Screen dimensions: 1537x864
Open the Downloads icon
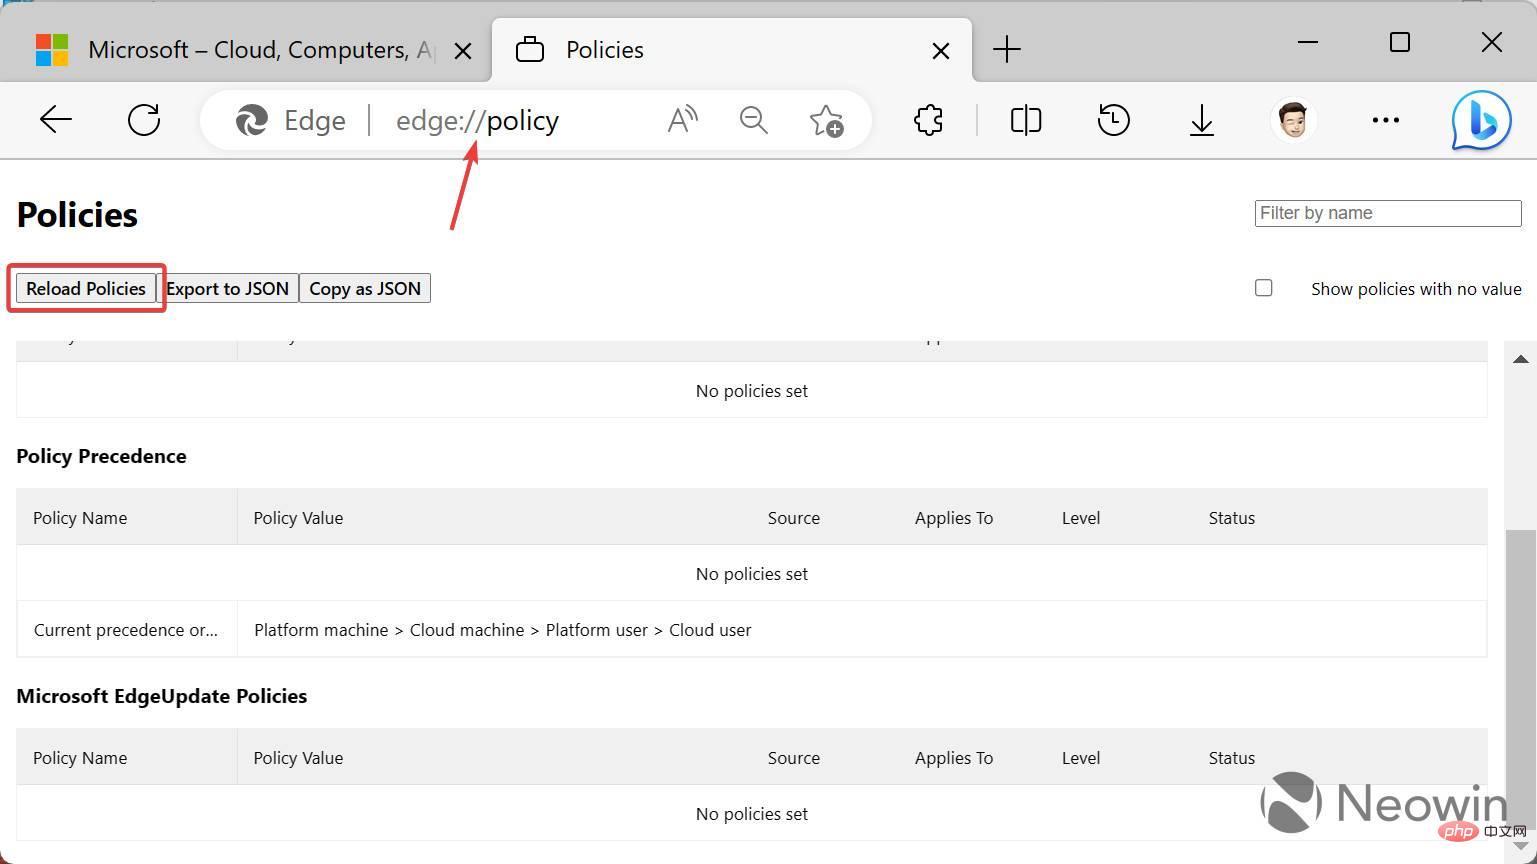point(1201,122)
